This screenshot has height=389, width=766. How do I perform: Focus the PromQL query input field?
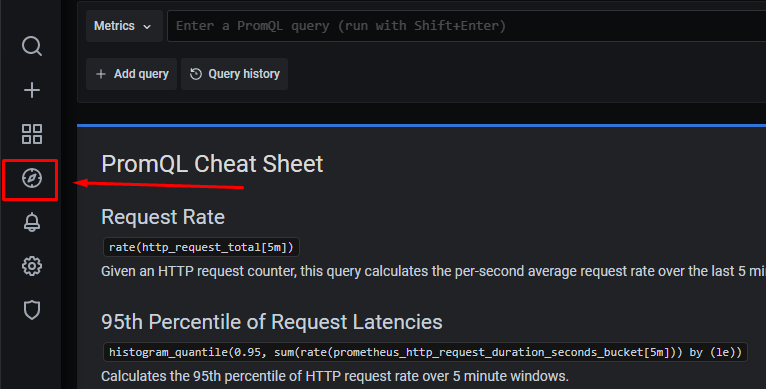coord(467,26)
